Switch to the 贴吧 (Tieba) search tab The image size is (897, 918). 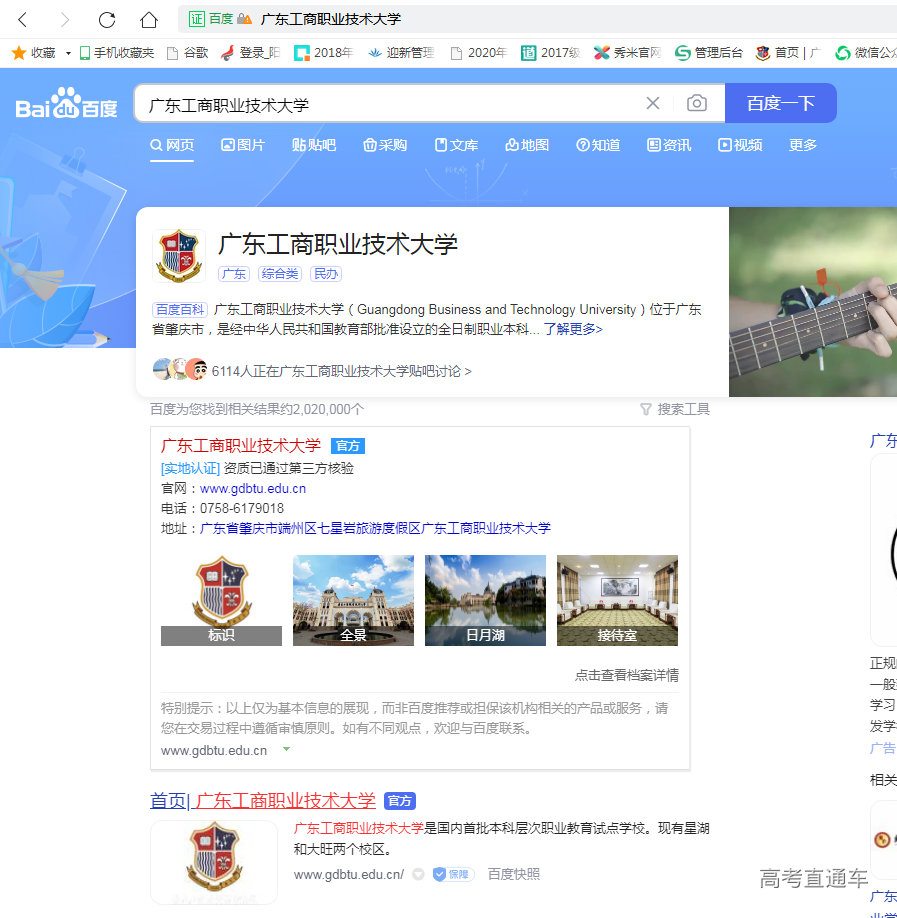[x=313, y=144]
